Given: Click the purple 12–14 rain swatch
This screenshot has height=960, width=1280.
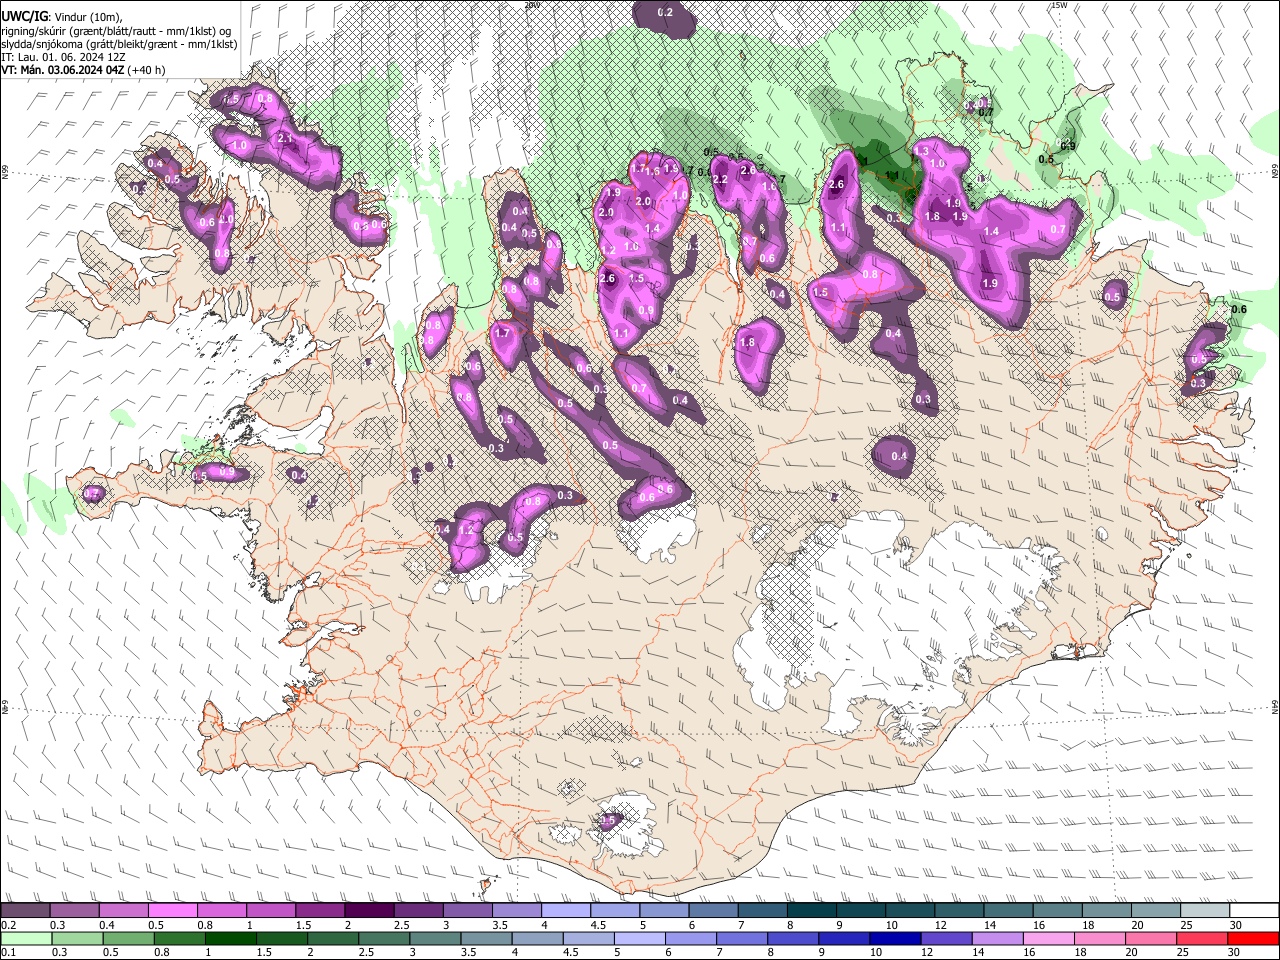Looking at the screenshot, I should tap(947, 938).
